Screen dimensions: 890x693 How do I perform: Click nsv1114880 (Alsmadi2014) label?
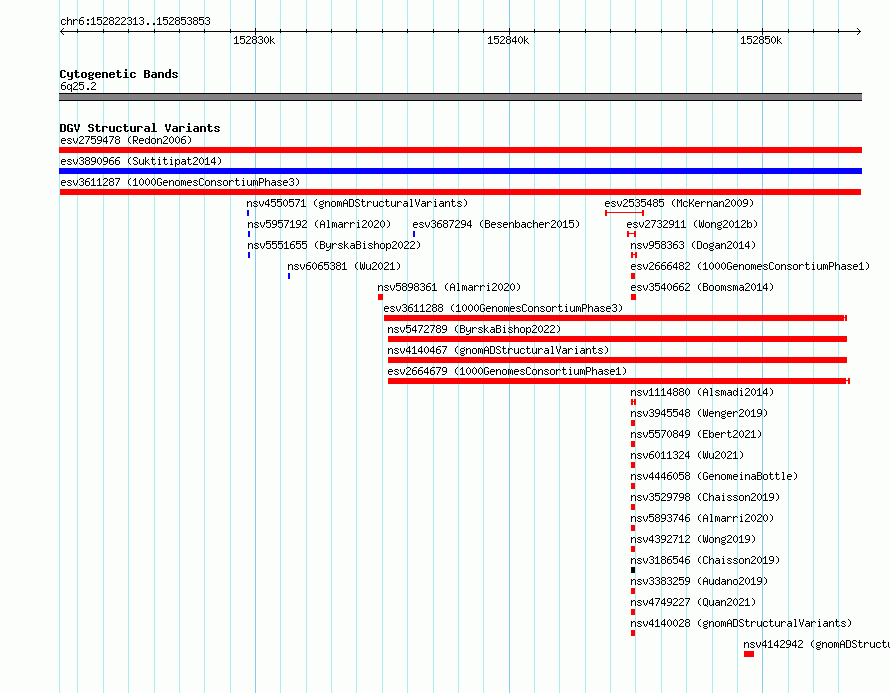(x=702, y=392)
